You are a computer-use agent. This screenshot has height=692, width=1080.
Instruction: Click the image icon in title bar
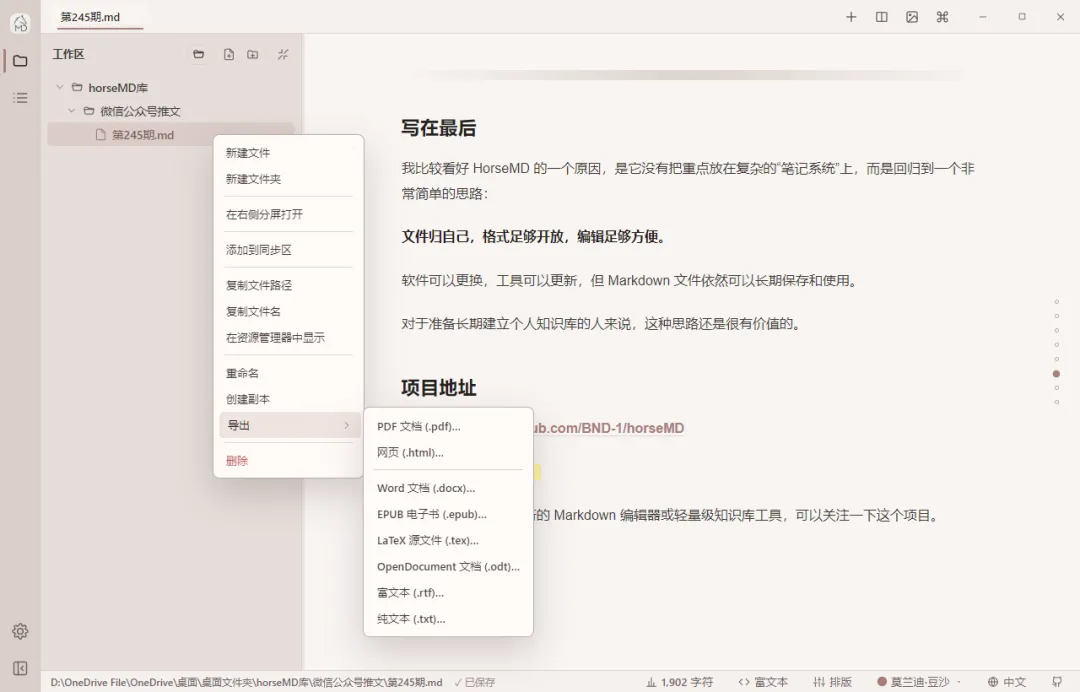[x=912, y=17]
